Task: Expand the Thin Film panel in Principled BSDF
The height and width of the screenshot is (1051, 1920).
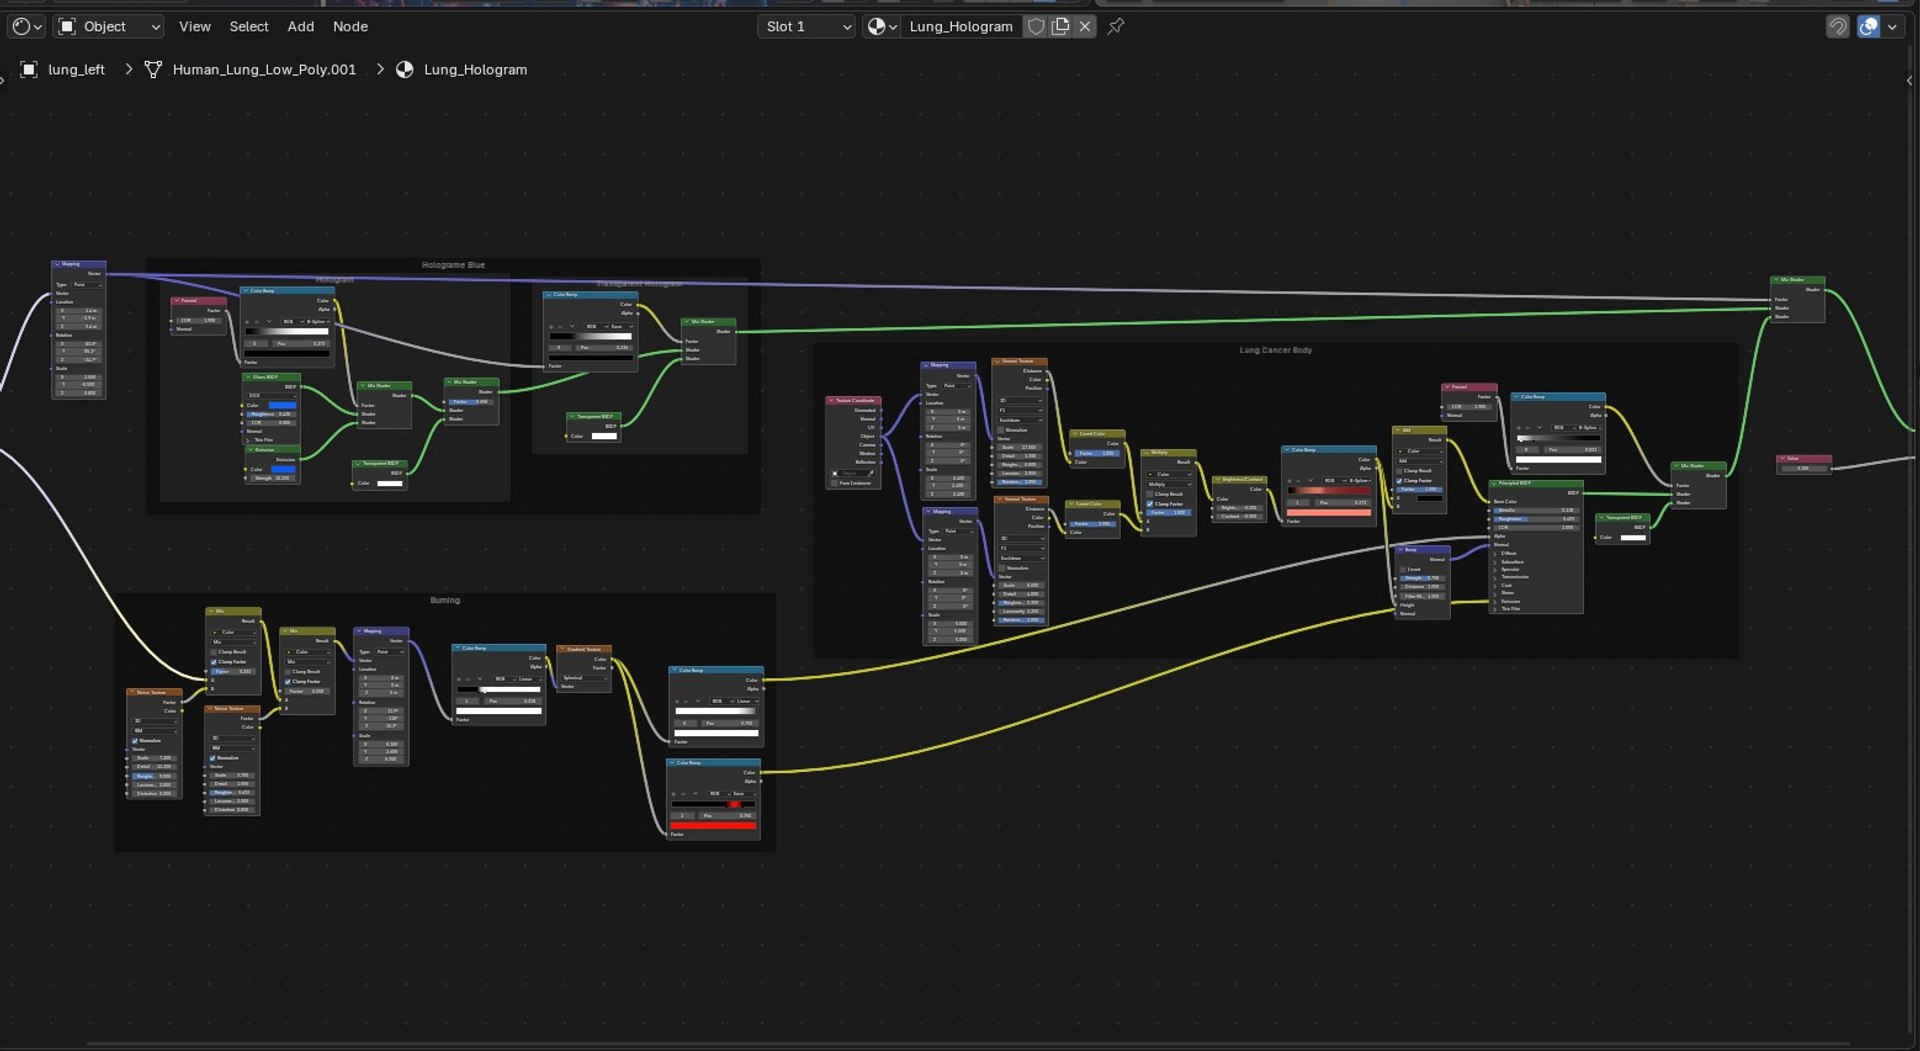Action: pos(1496,609)
